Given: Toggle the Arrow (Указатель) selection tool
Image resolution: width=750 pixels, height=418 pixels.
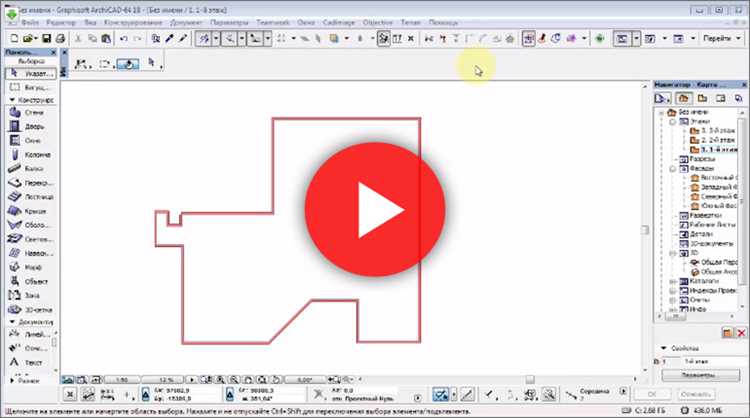Looking at the screenshot, I should tap(31, 73).
